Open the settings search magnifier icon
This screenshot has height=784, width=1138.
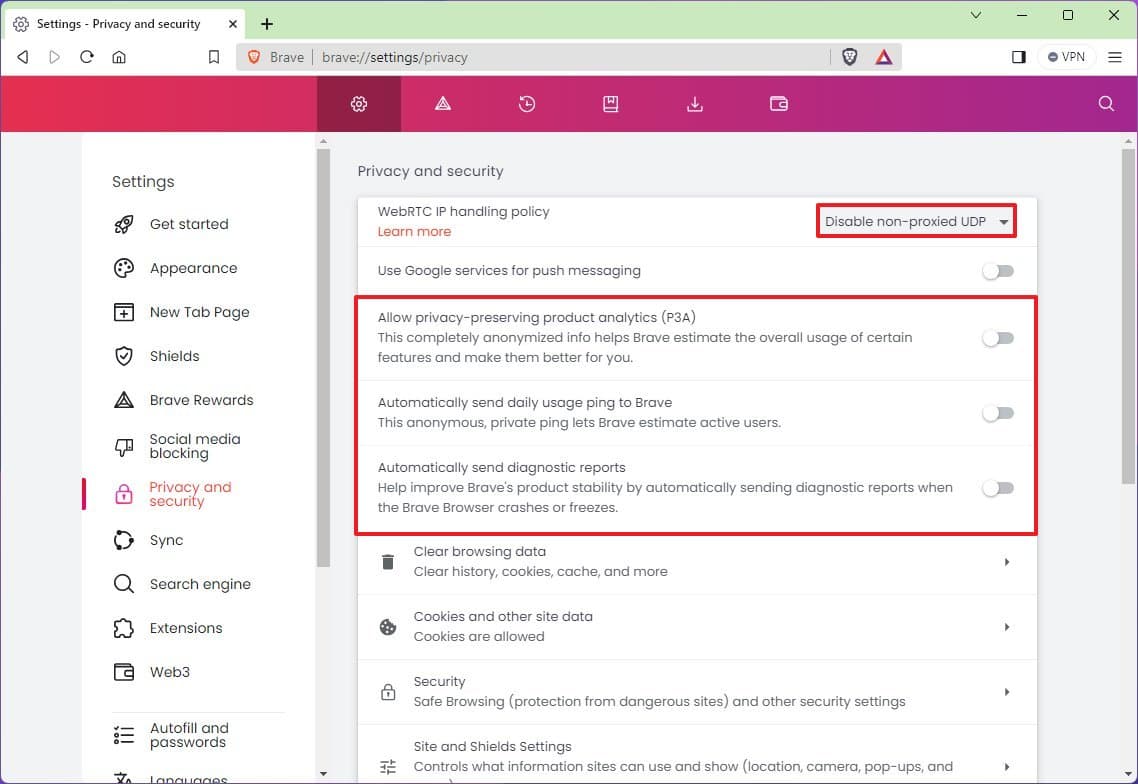1105,103
